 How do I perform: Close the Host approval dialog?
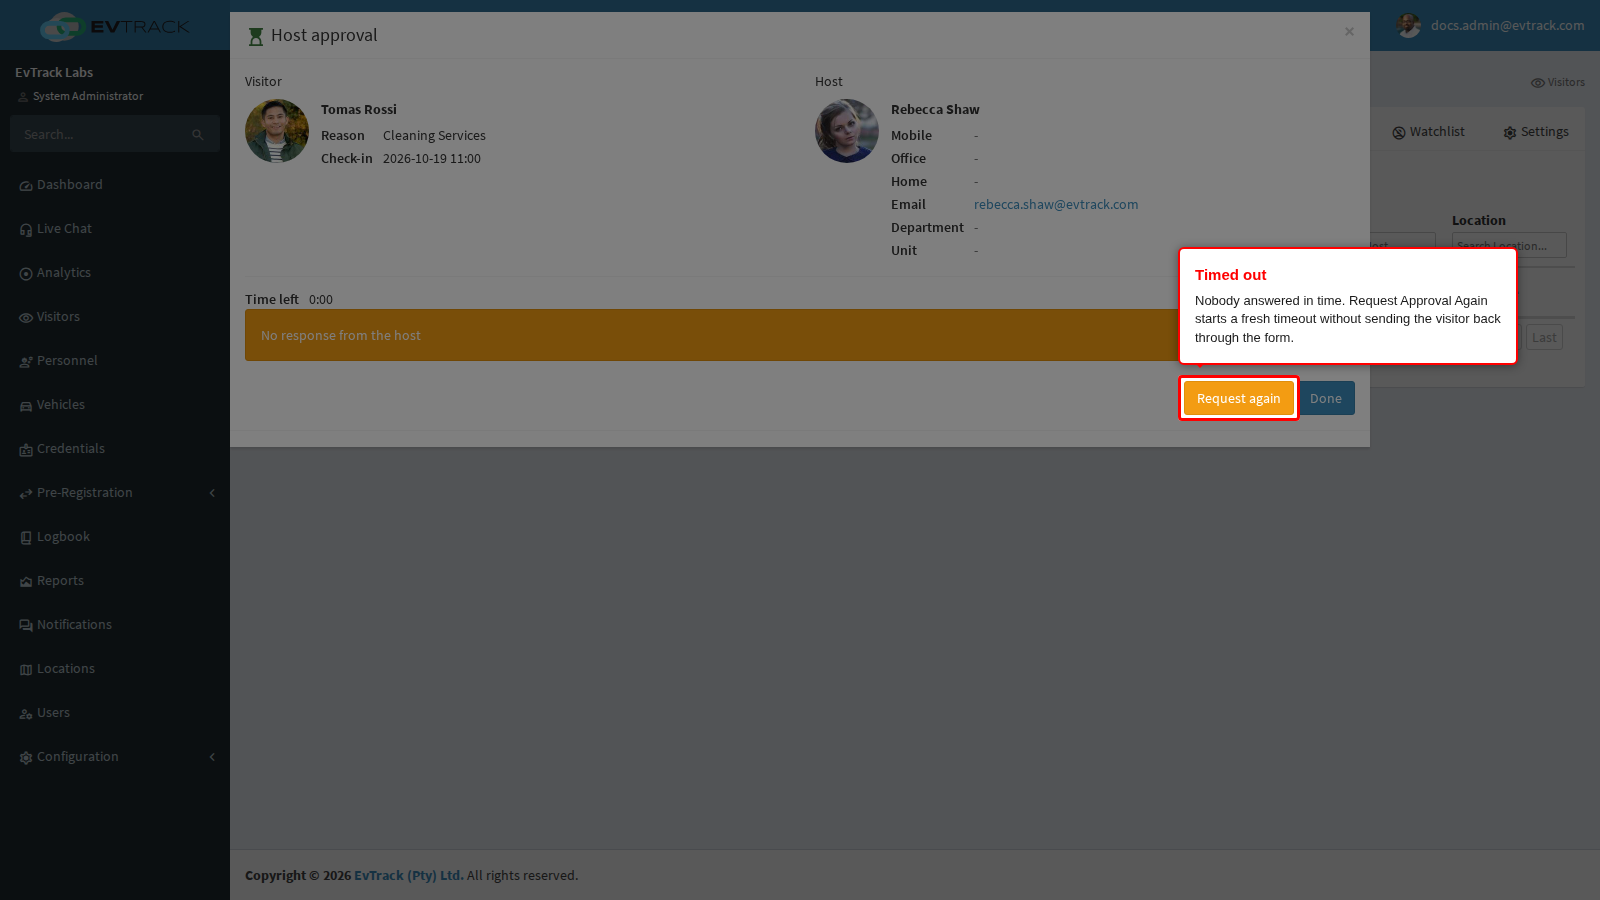click(x=1349, y=32)
